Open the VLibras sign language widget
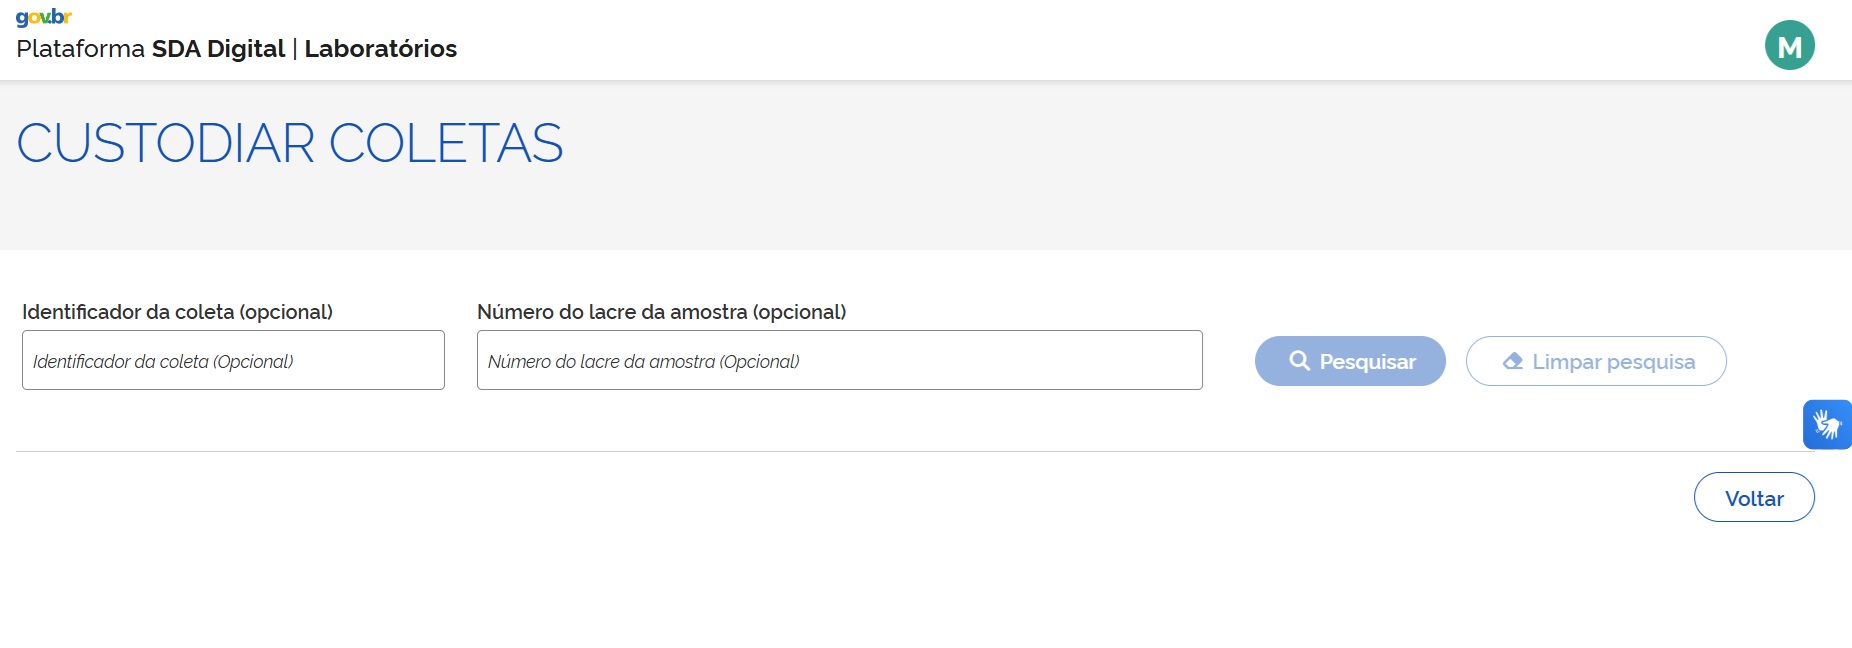The image size is (1852, 648). pyautogui.click(x=1826, y=425)
